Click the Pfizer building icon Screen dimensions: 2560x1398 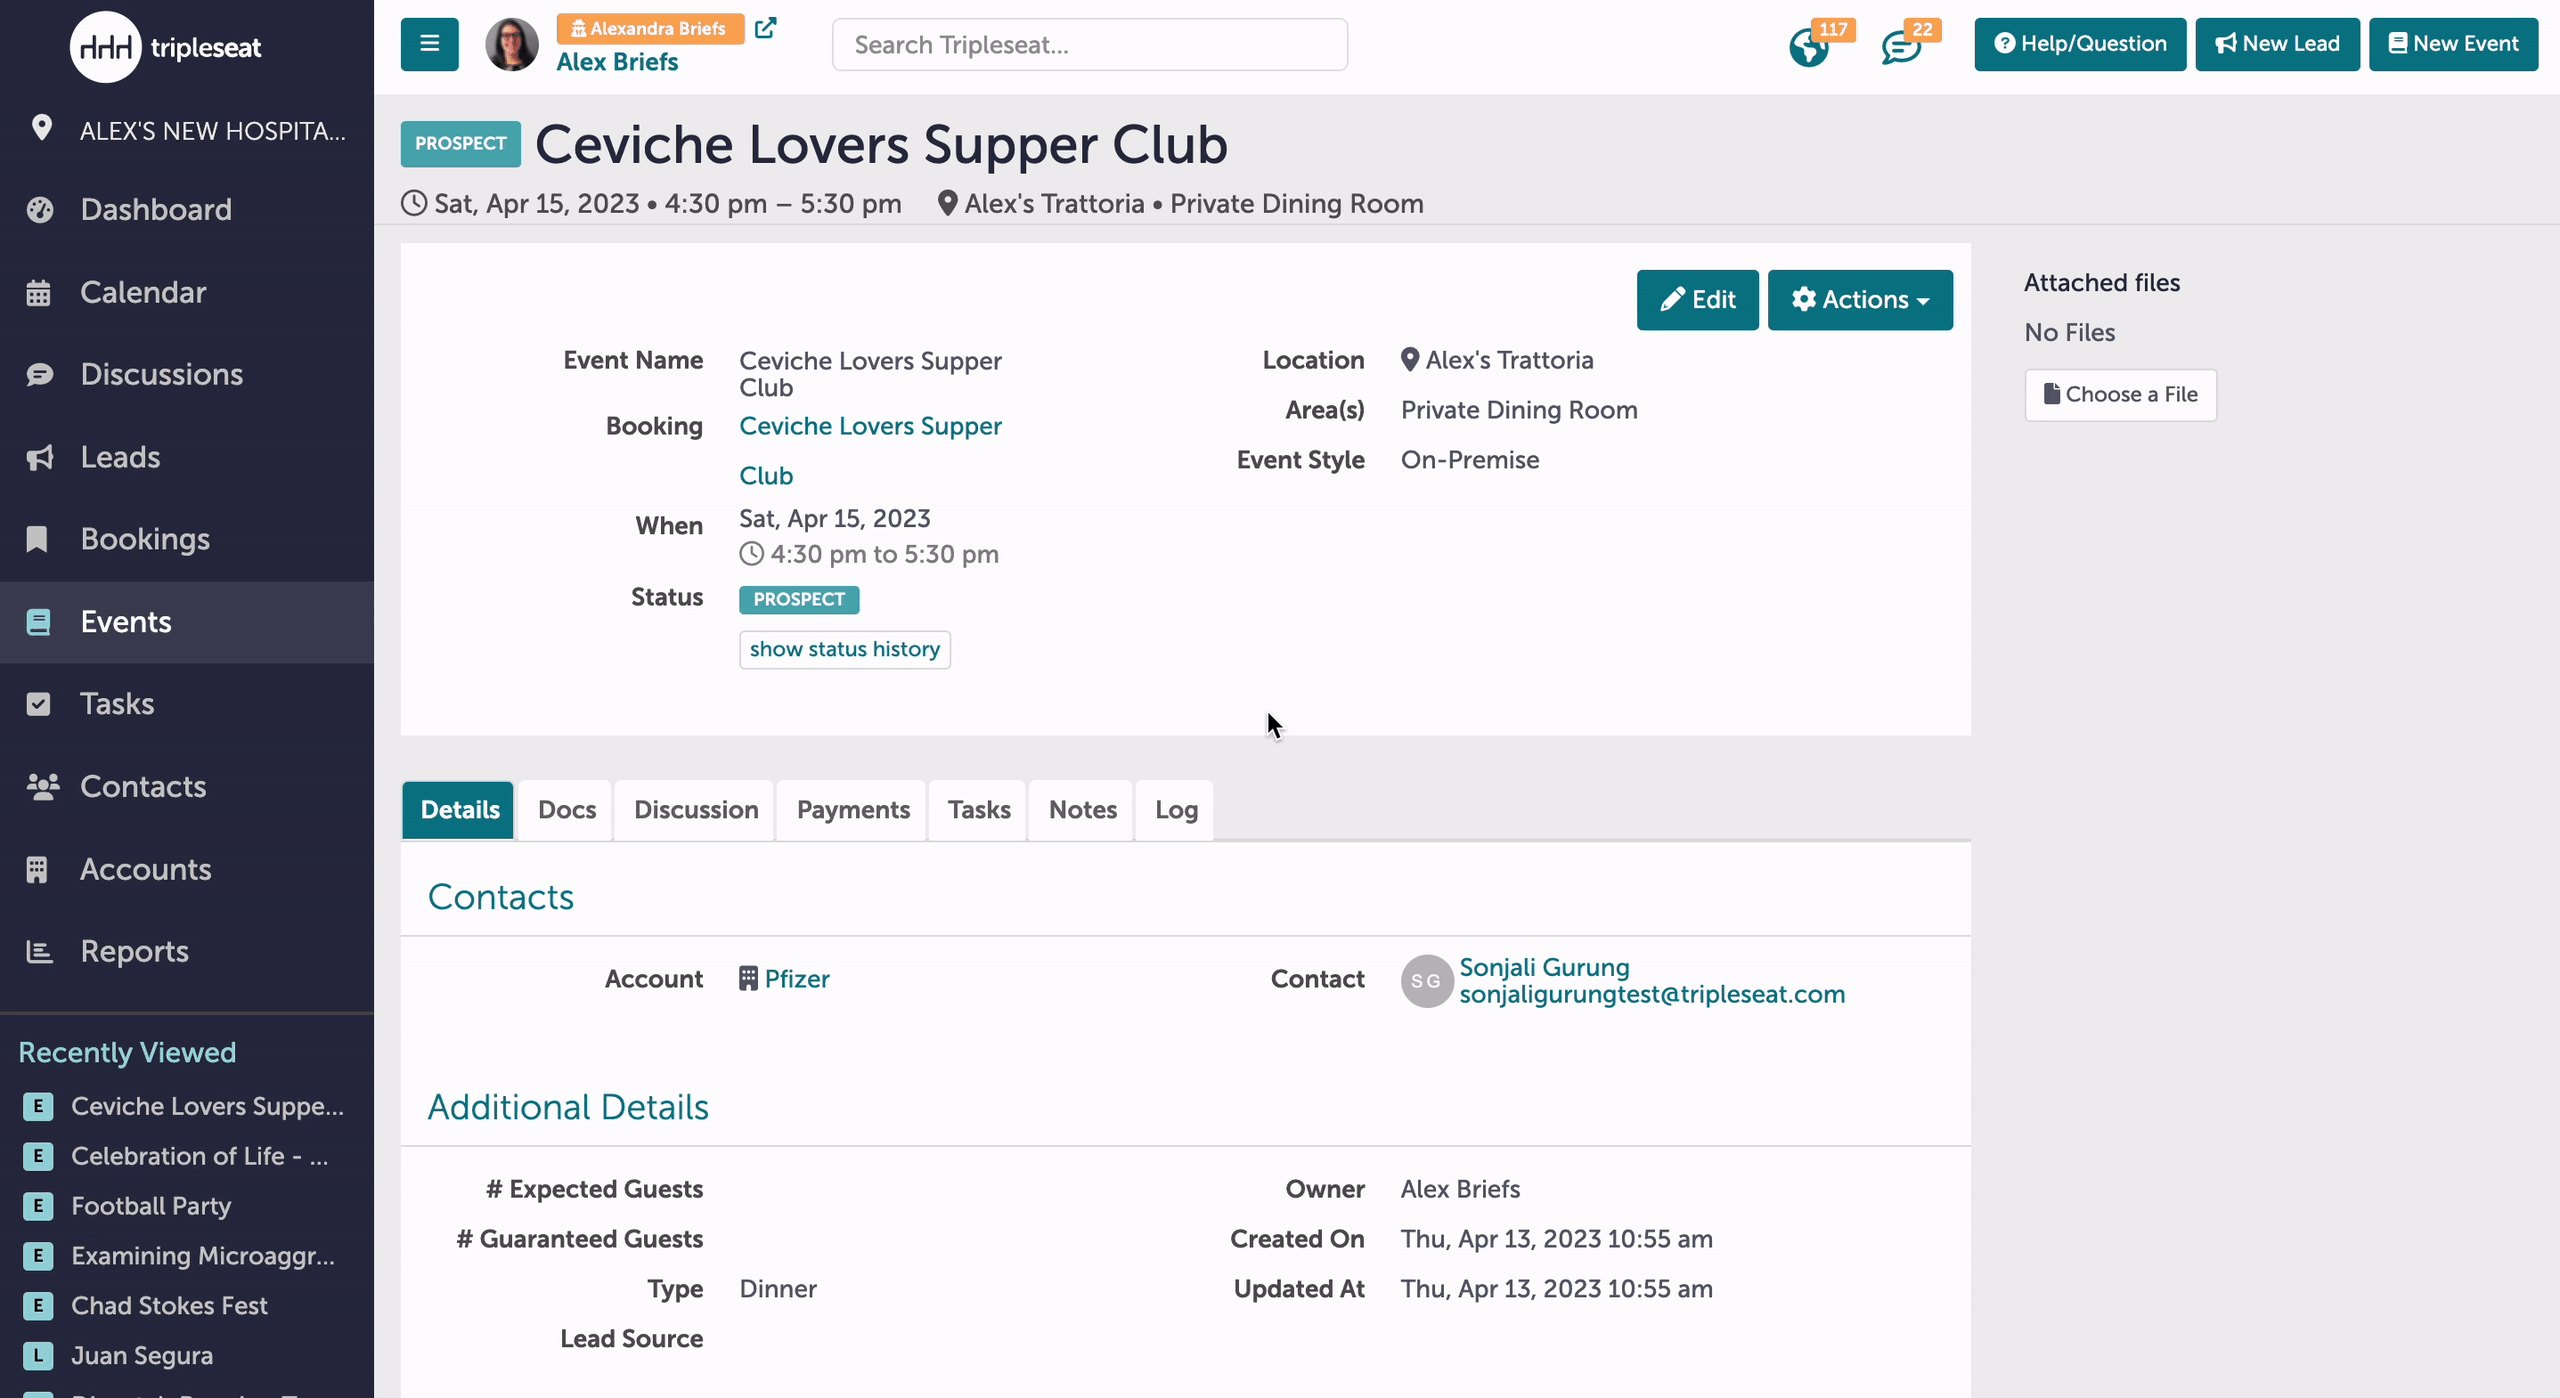(748, 978)
